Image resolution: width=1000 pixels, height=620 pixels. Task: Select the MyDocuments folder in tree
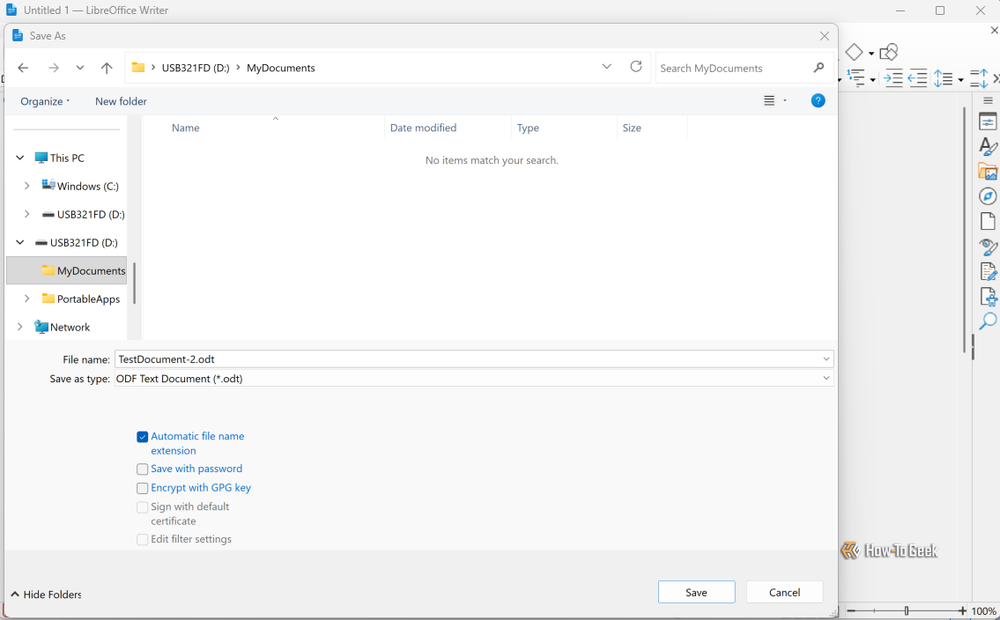pos(67,270)
